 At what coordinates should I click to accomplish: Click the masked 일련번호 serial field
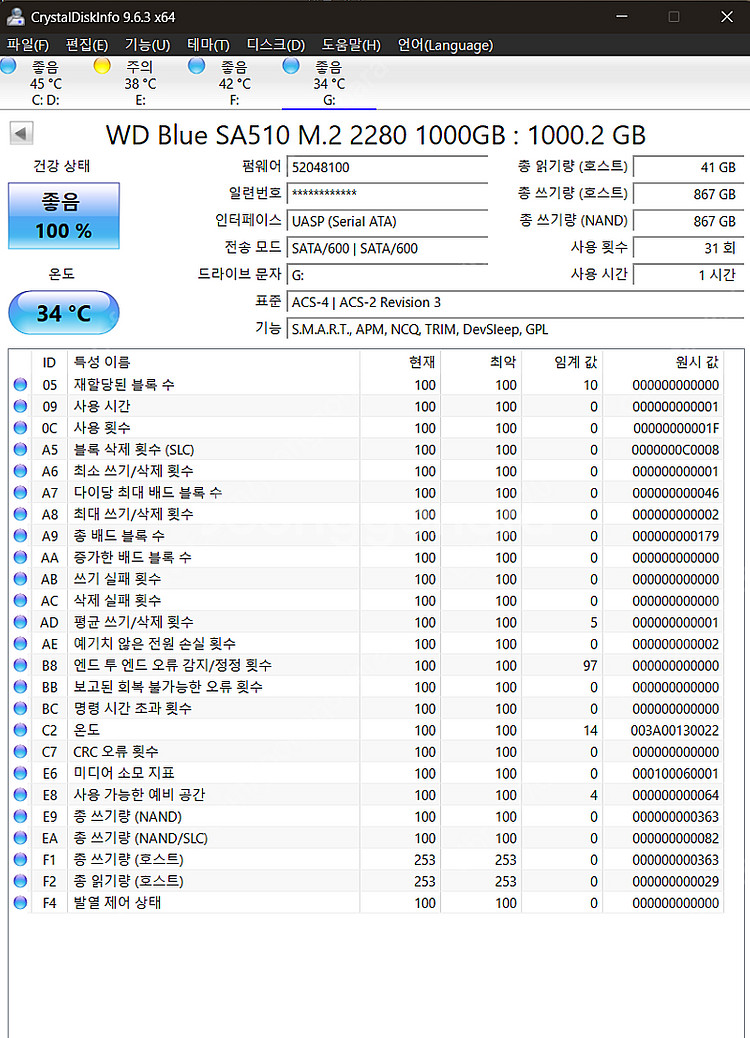(387, 194)
